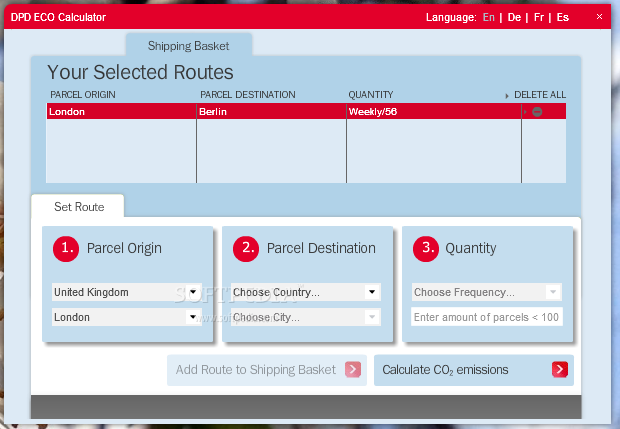Click the step 2 red circle badge
The height and width of the screenshot is (429, 620).
pos(246,249)
